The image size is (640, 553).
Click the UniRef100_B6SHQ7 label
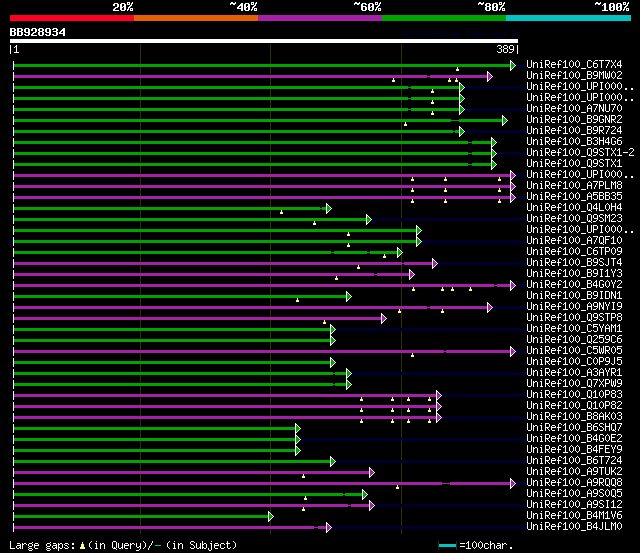coord(574,428)
